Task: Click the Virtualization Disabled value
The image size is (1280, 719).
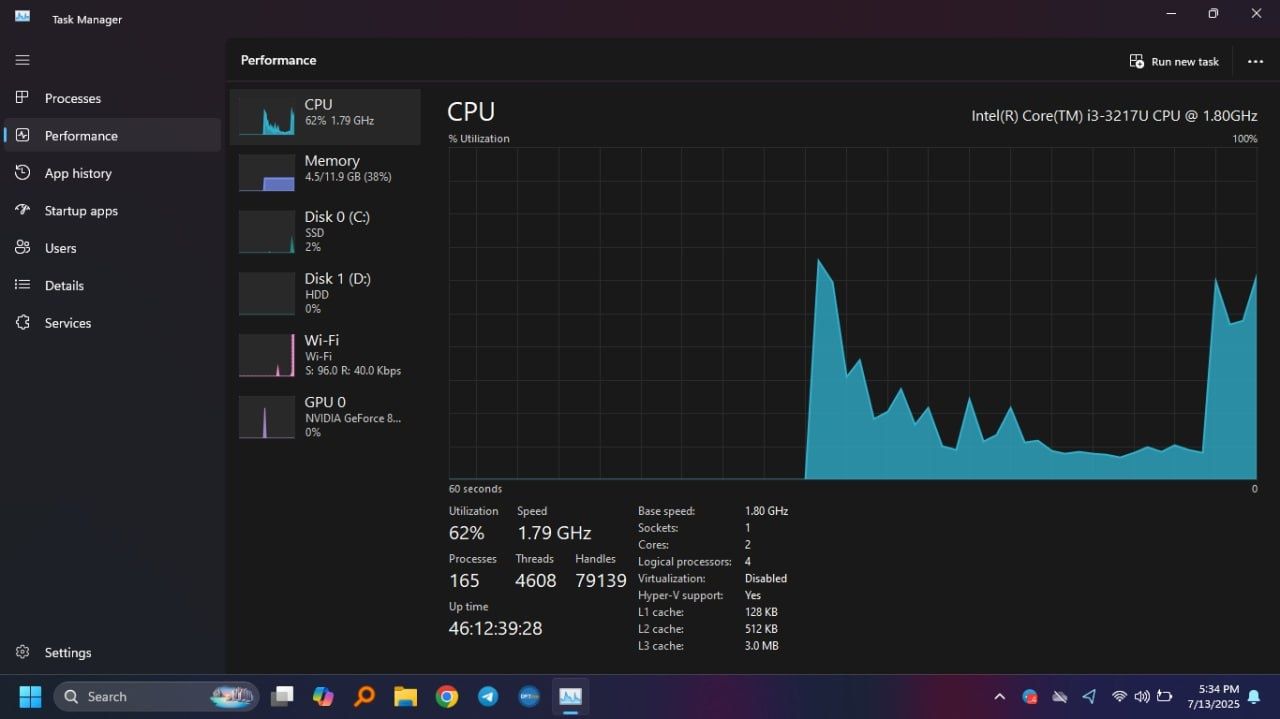Action: point(766,578)
